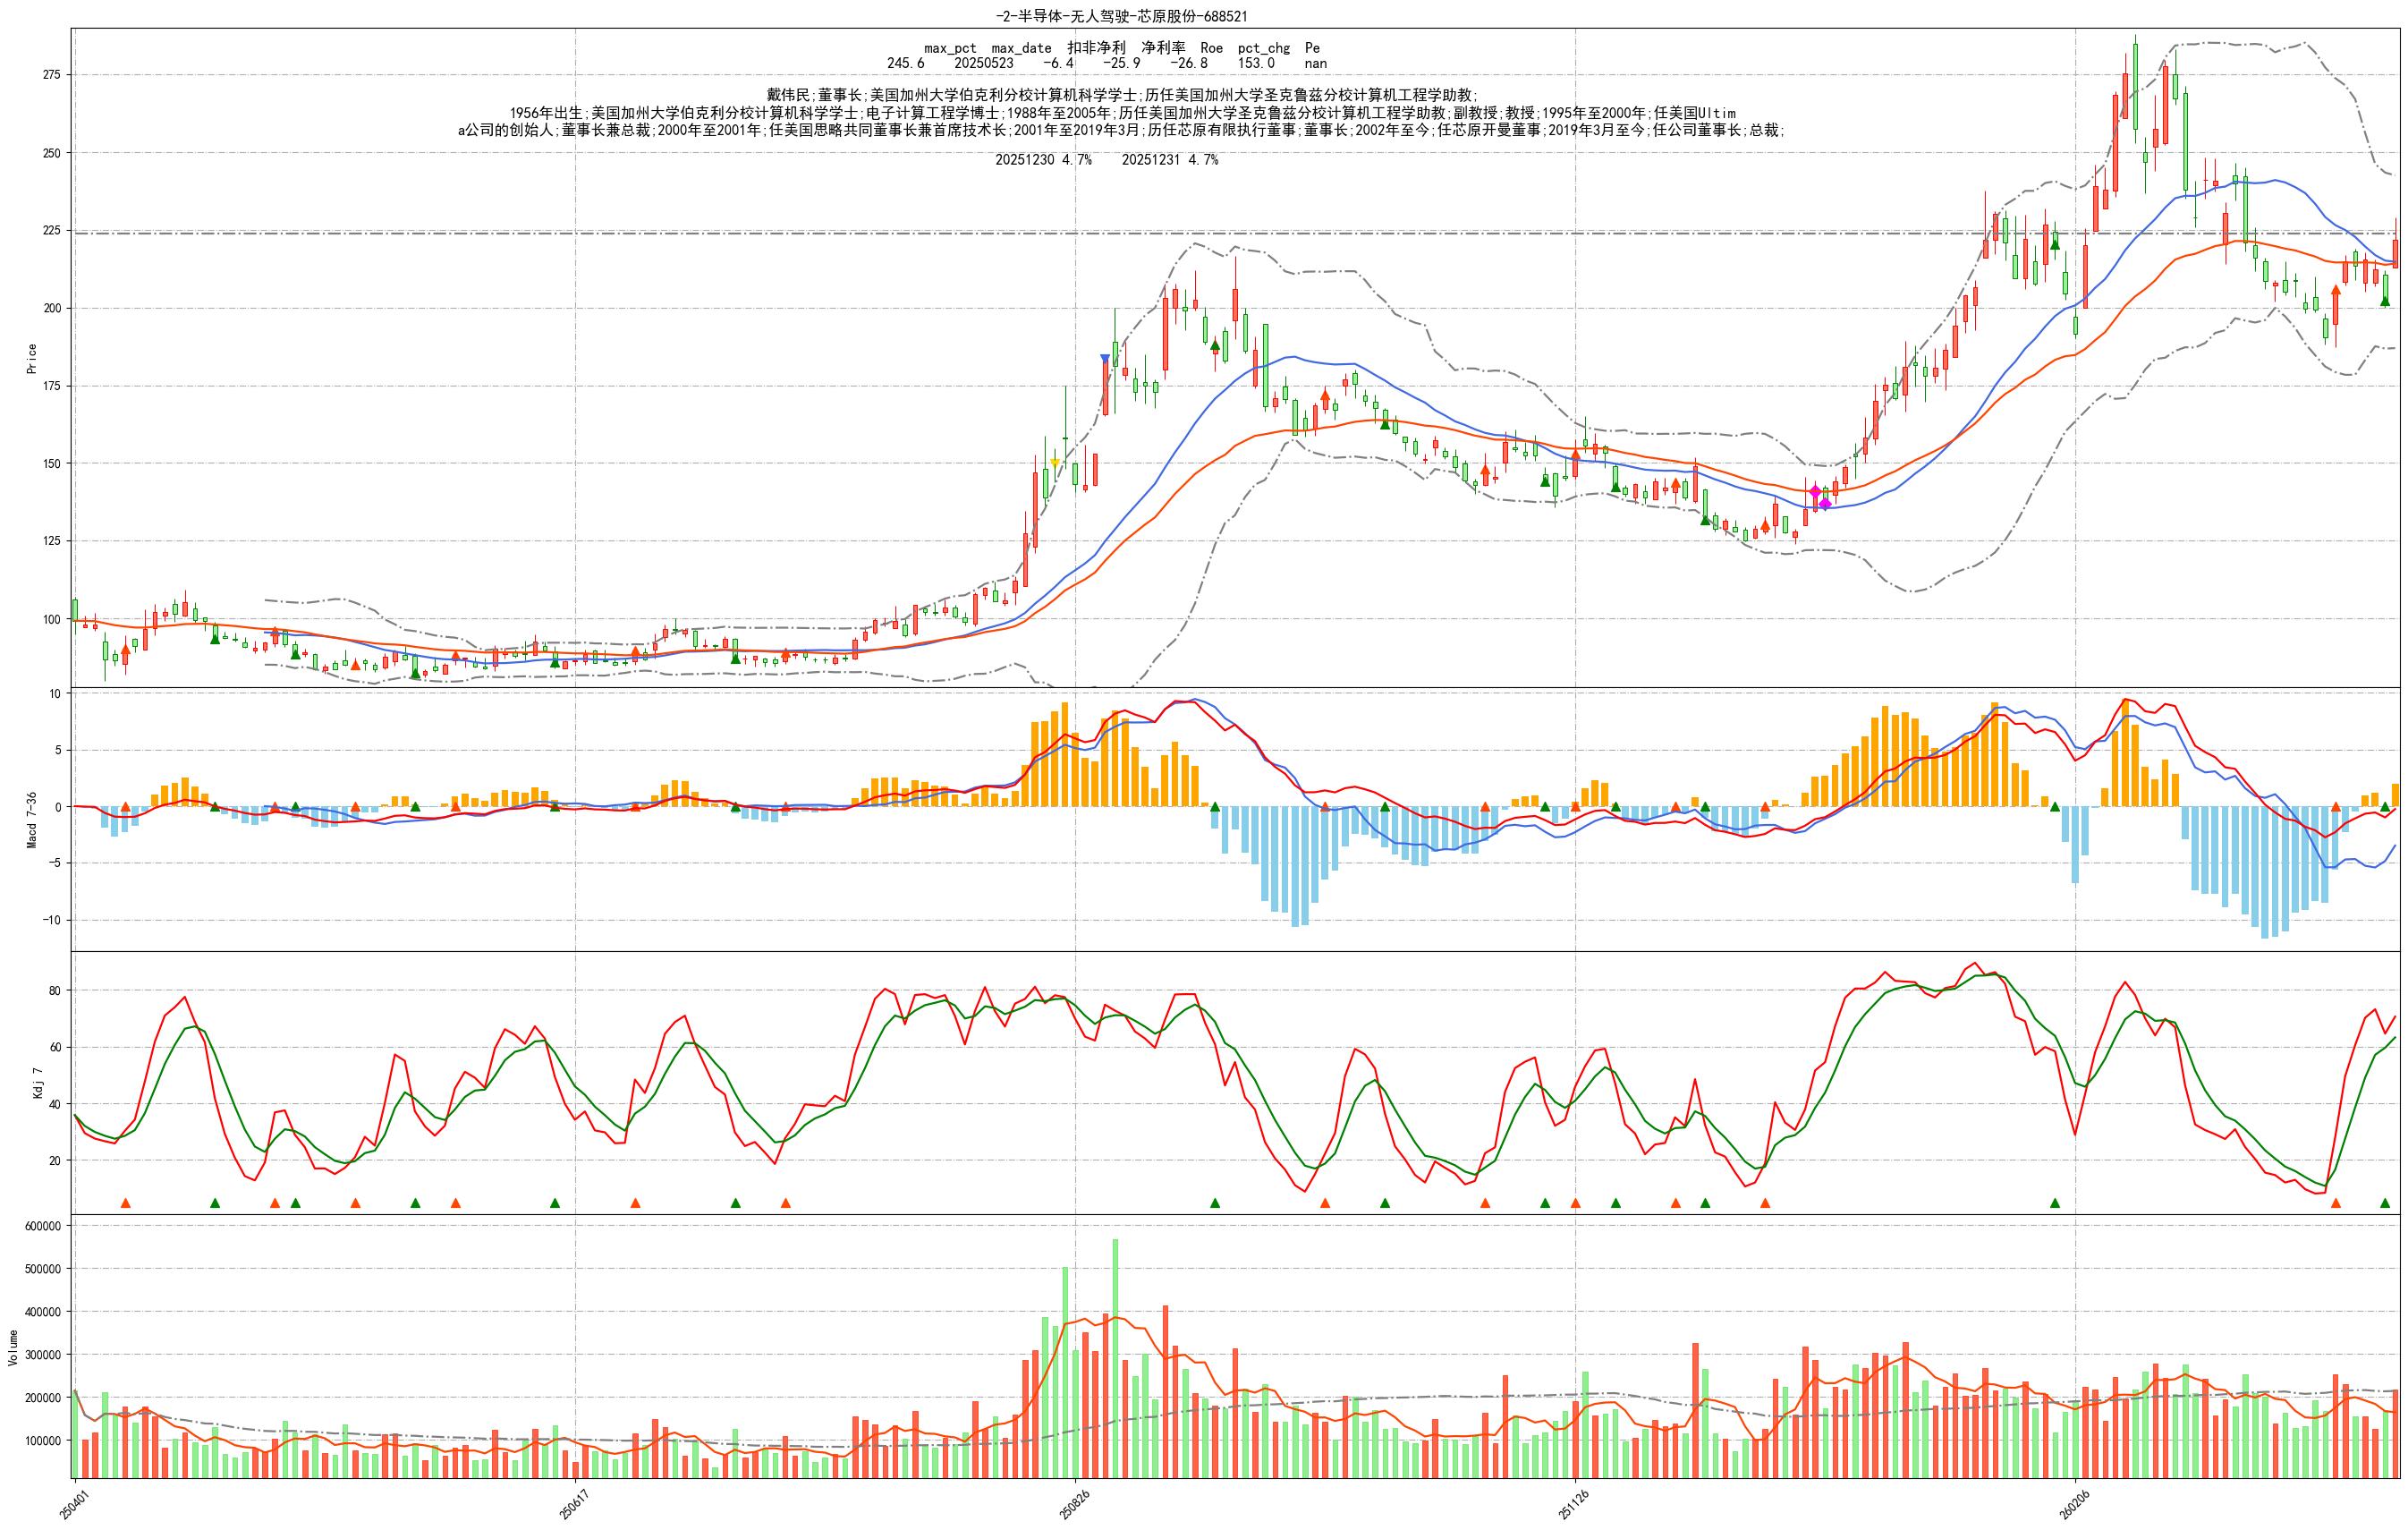Click the chart title with stock code 688521
This screenshot has height=1530, width=2408.
tap(1121, 16)
